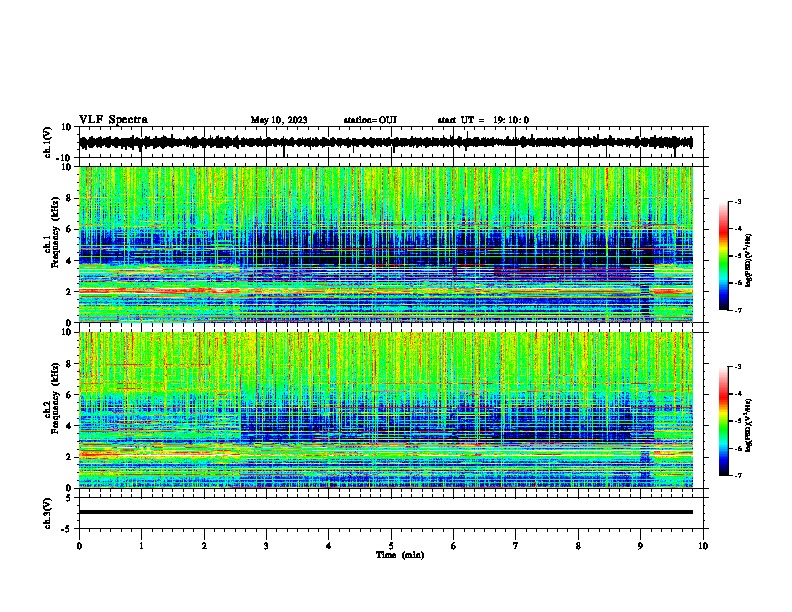The height and width of the screenshot is (612, 792).
Task: Click the time axis tick label '0'
Action: pos(79,546)
